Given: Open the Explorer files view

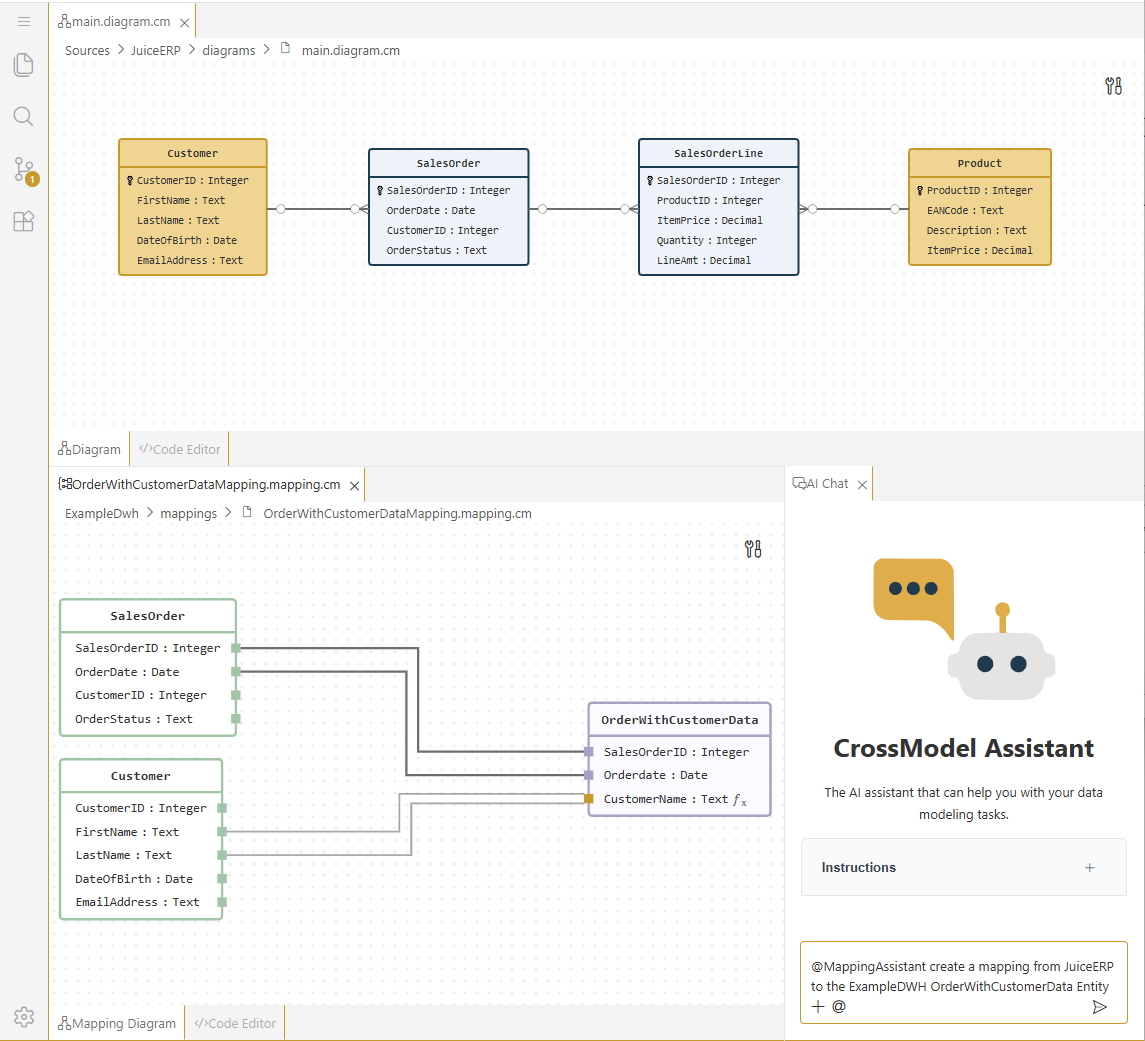Looking at the screenshot, I should pos(24,66).
